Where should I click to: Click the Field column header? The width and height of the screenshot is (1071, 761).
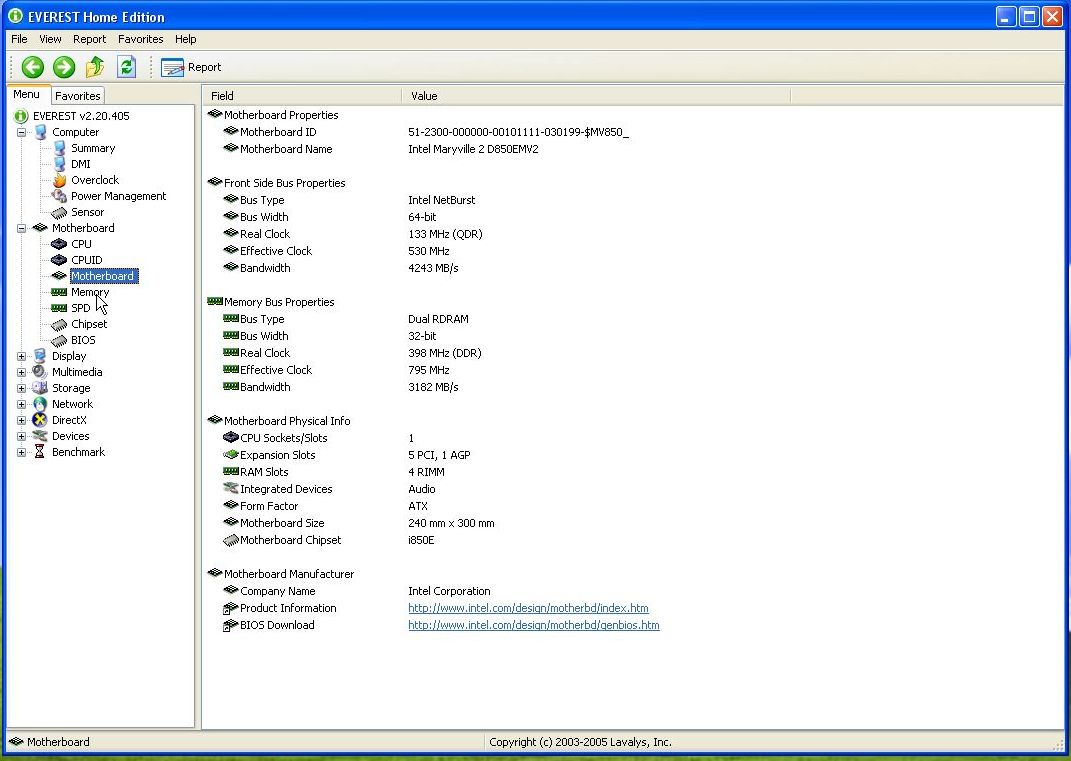click(302, 96)
